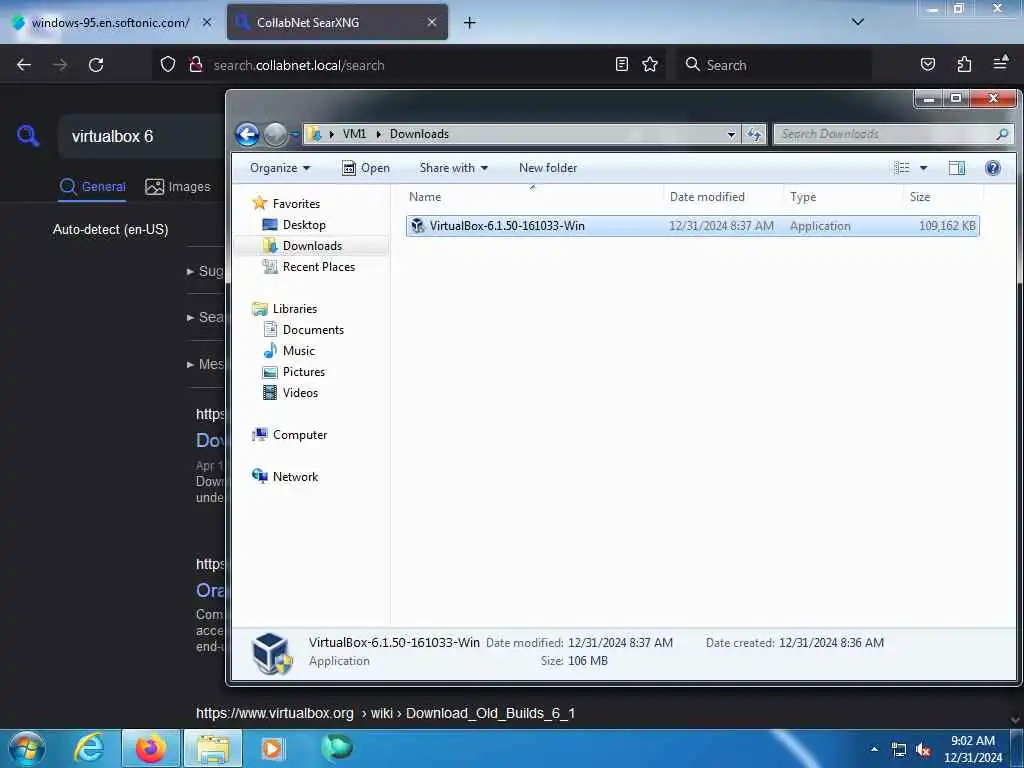Click the Firefox URL address field

411,65
